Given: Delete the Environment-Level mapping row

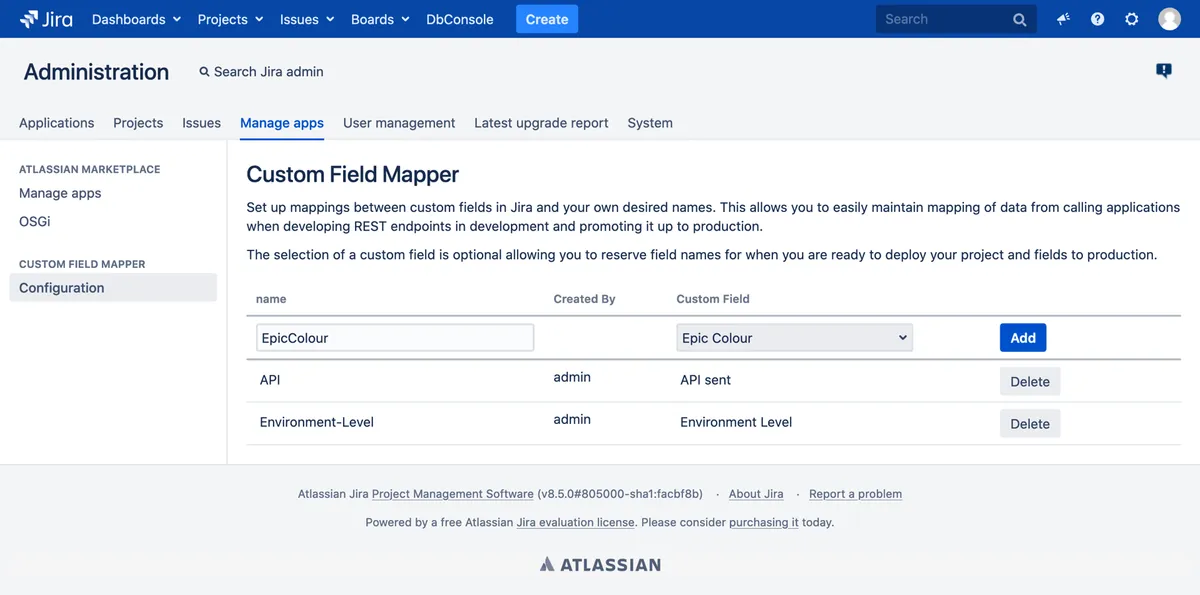Looking at the screenshot, I should [1030, 424].
